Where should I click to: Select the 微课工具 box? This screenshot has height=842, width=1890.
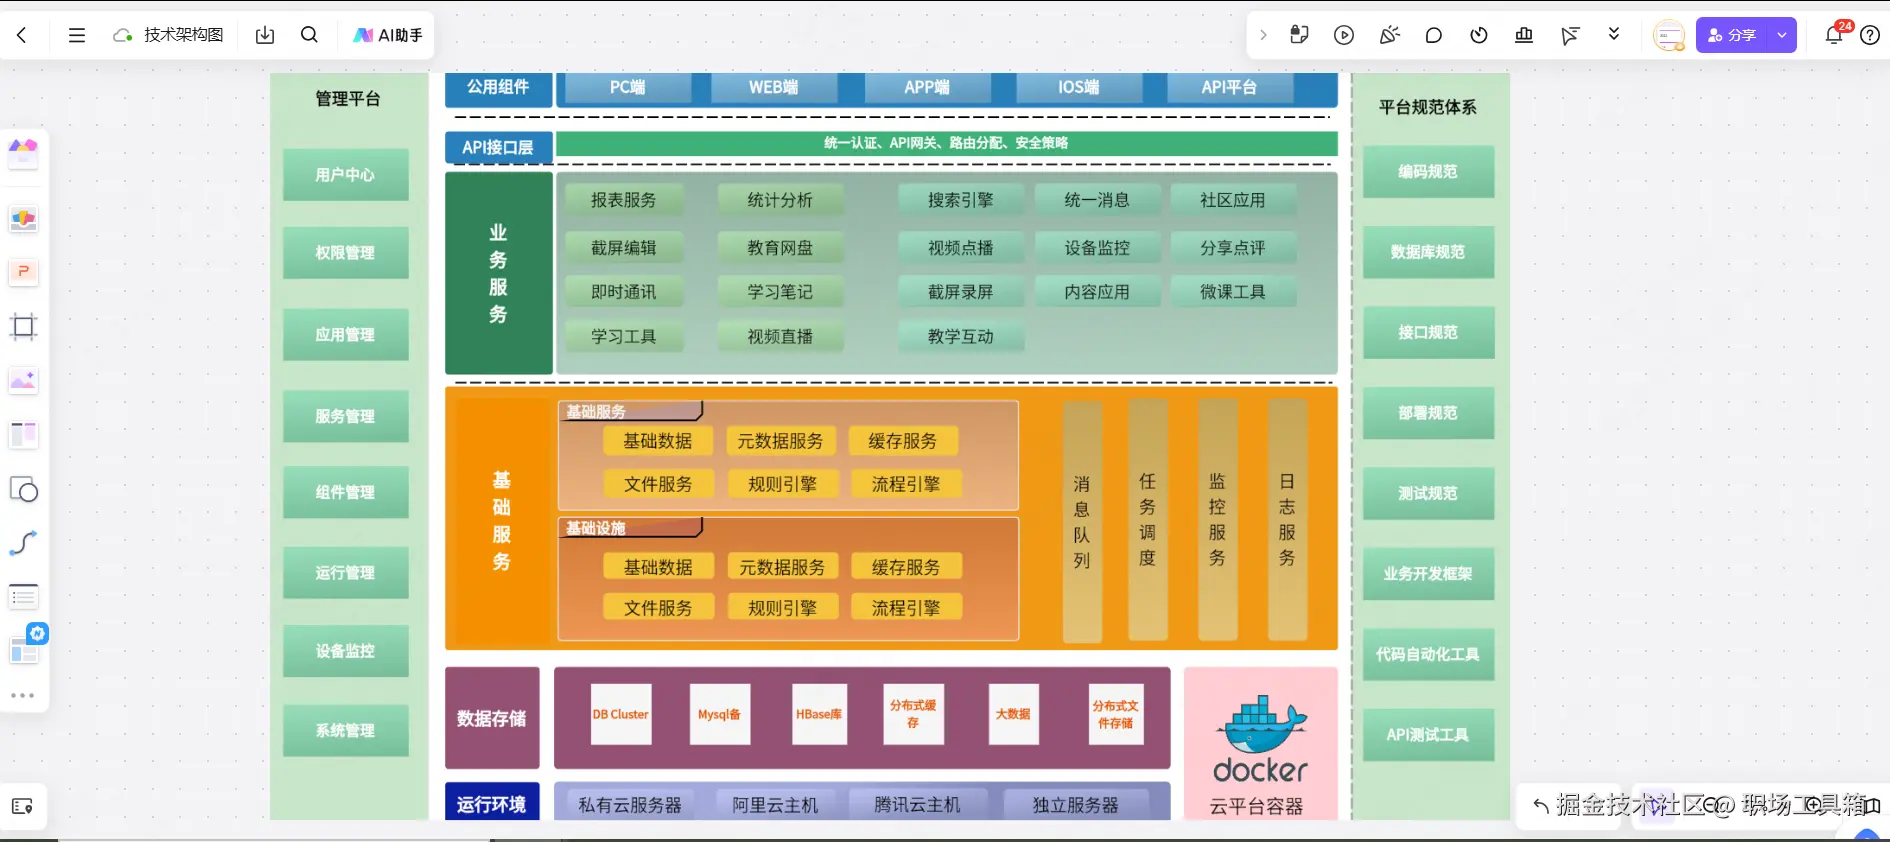point(1232,292)
